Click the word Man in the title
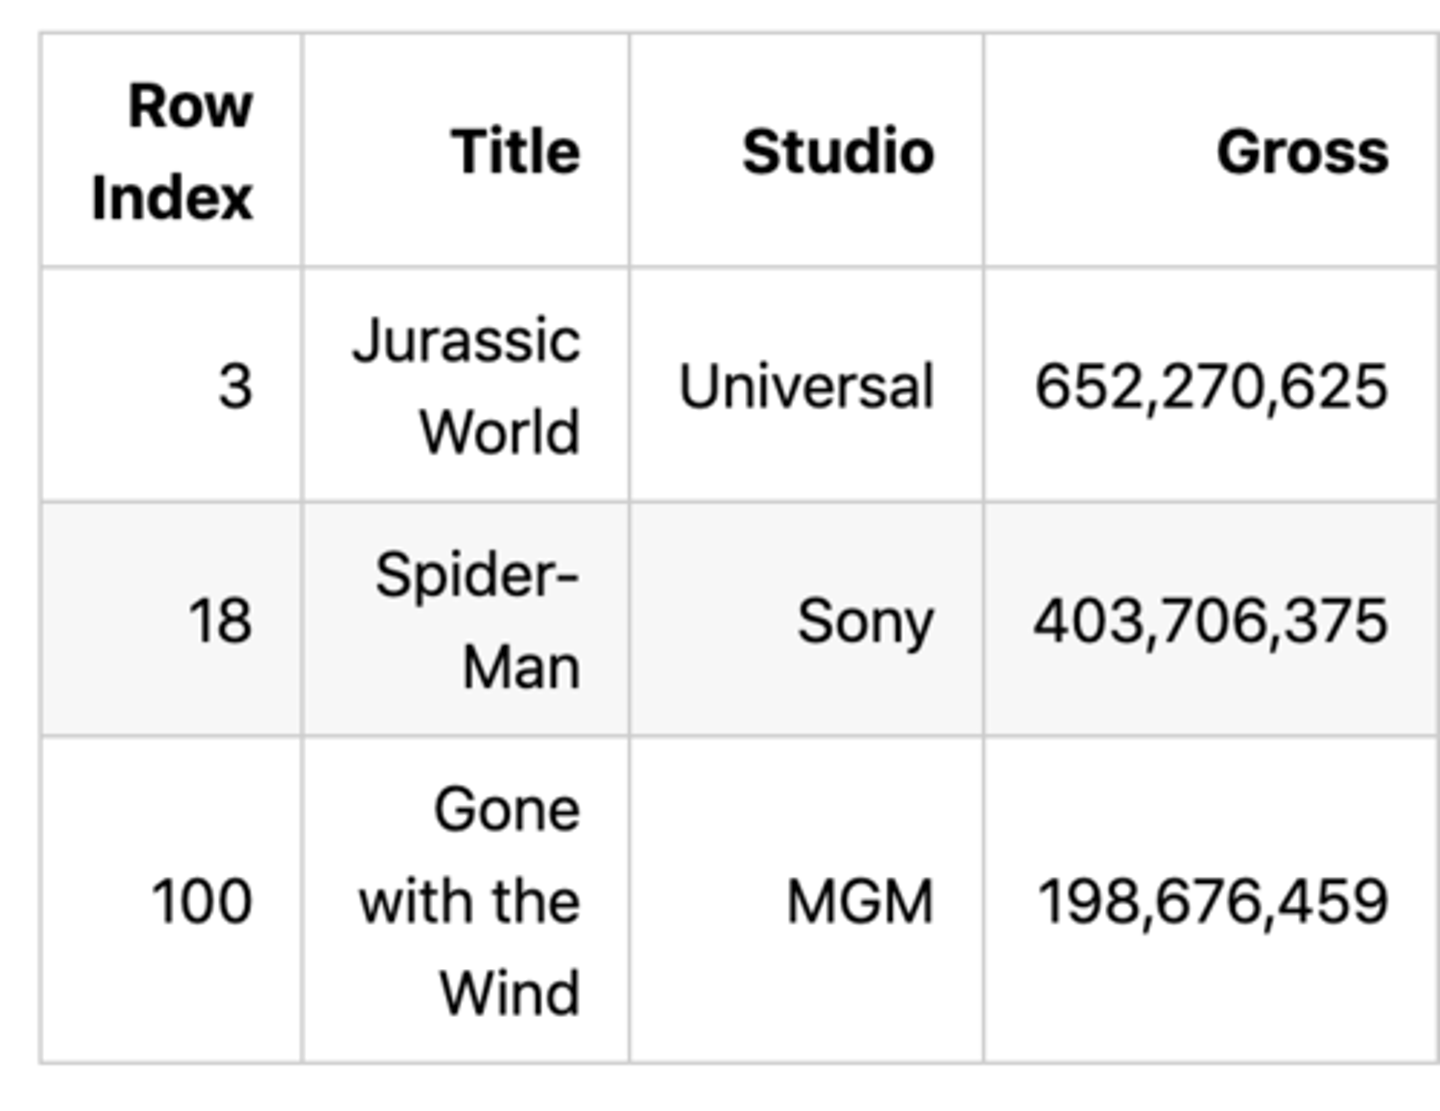 (521, 667)
